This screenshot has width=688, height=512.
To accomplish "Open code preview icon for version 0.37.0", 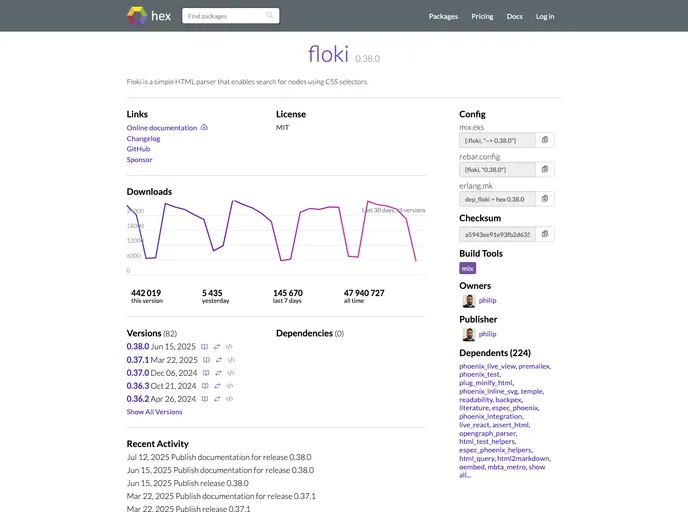I will pyautogui.click(x=231, y=373).
